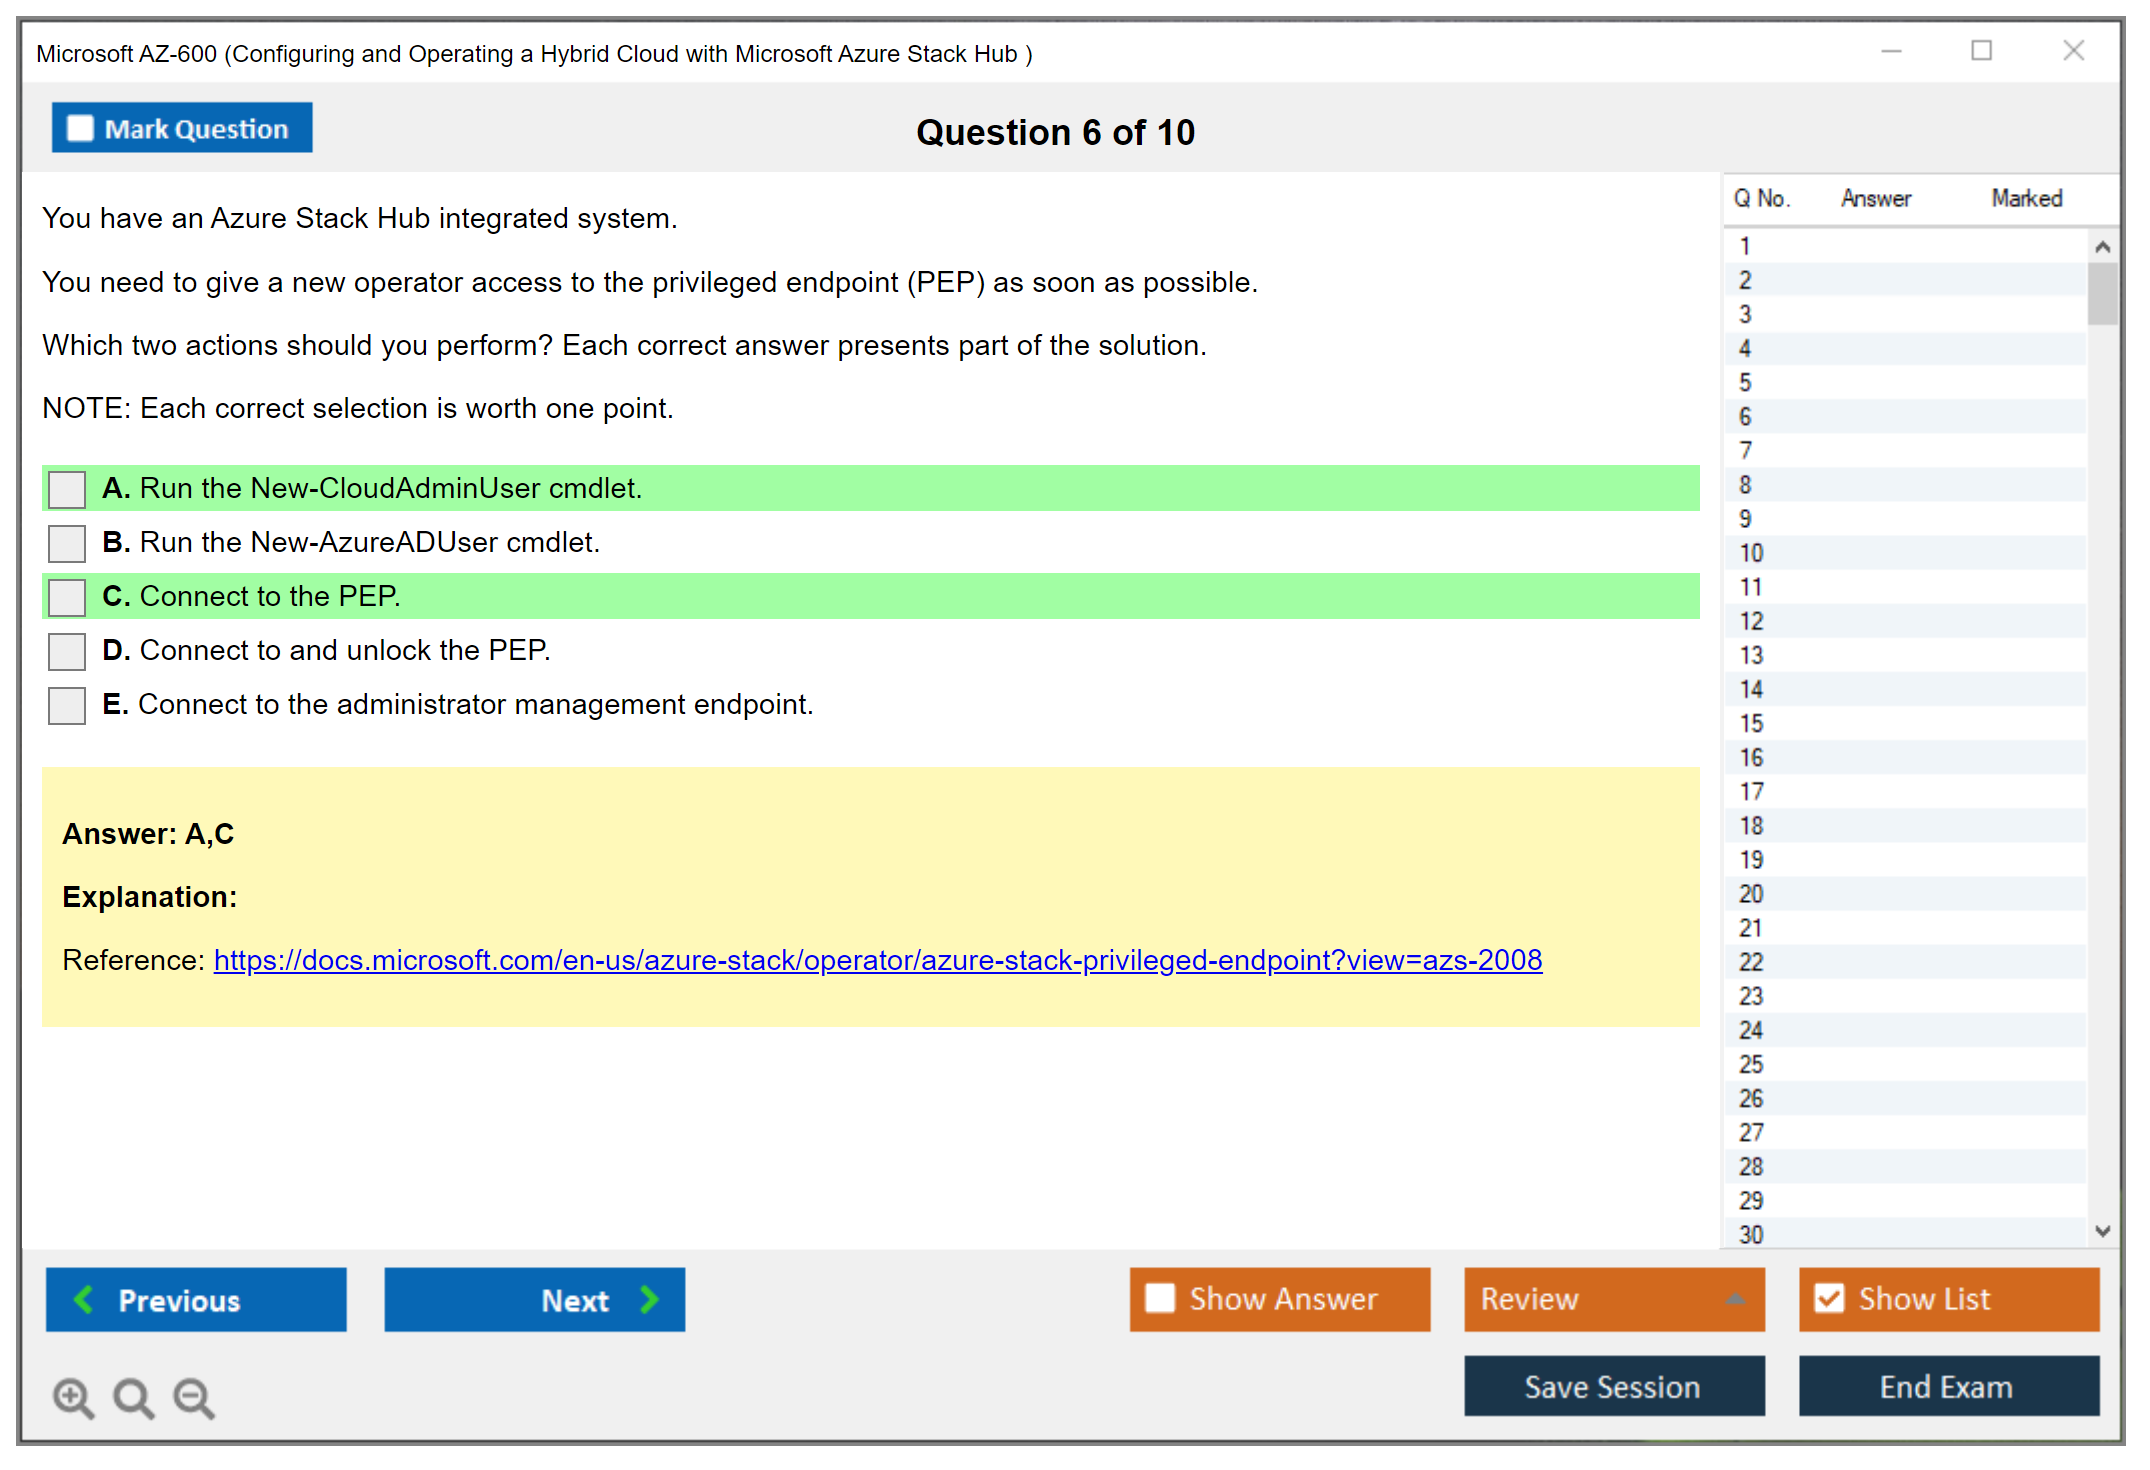Click the zoom in magnifier icon
Viewport: 2150px width, 1470px height.
(x=73, y=1397)
